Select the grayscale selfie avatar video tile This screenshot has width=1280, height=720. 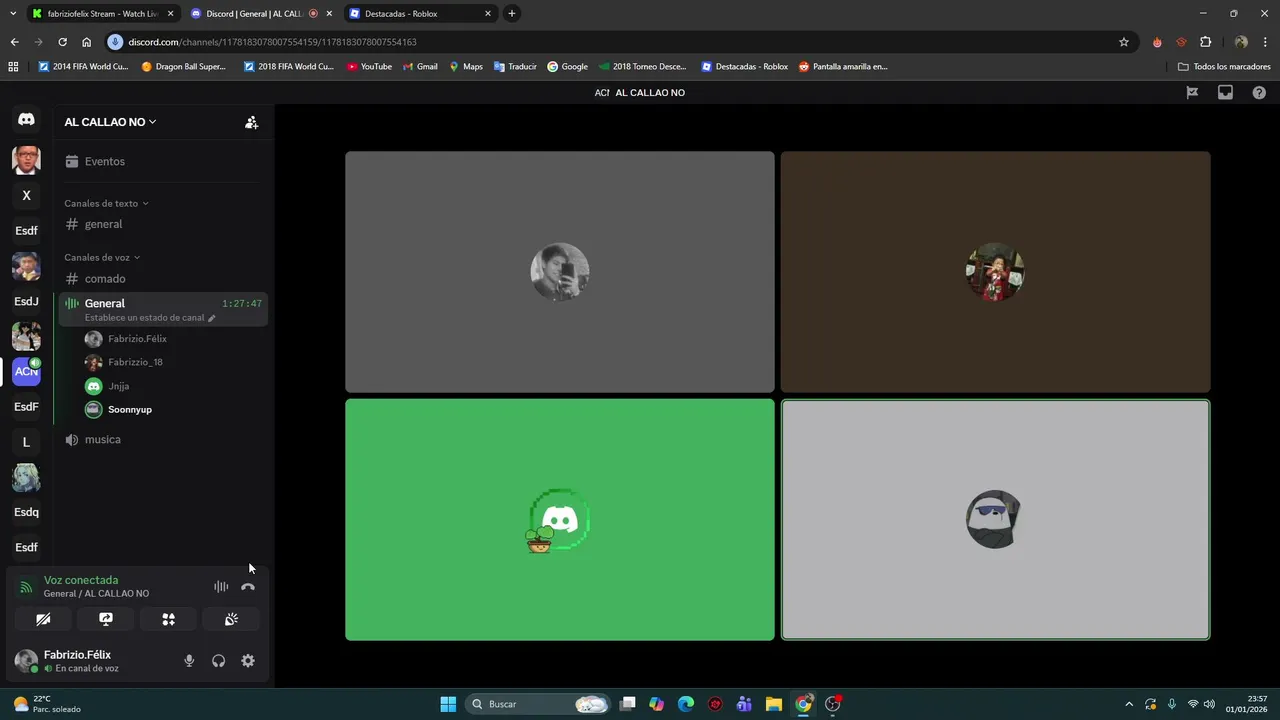(x=560, y=272)
